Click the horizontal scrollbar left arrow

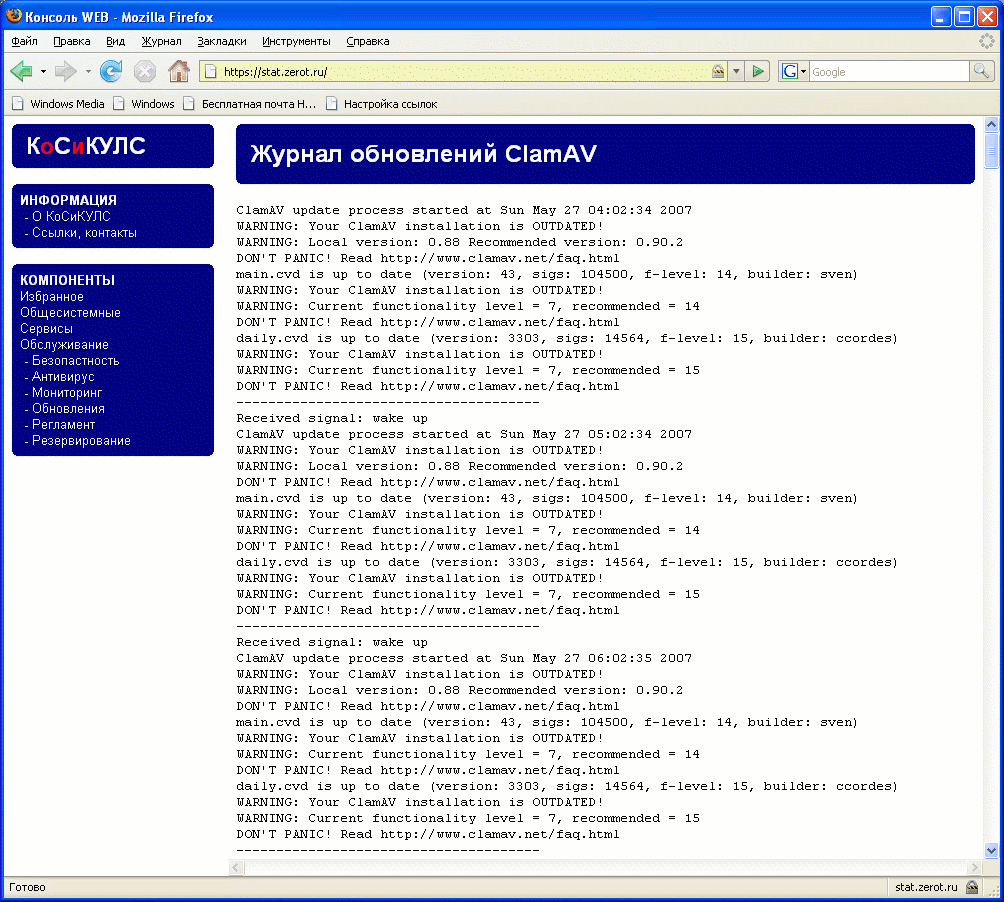[x=236, y=867]
